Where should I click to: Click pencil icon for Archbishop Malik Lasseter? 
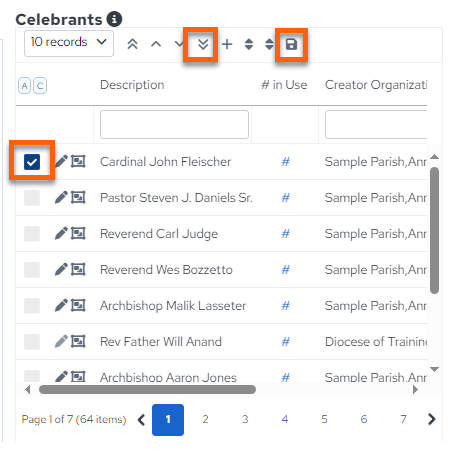pos(61,305)
